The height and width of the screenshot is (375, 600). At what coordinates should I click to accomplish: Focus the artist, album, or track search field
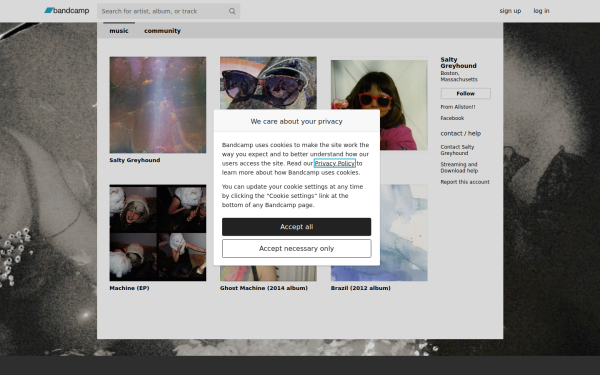[168, 11]
